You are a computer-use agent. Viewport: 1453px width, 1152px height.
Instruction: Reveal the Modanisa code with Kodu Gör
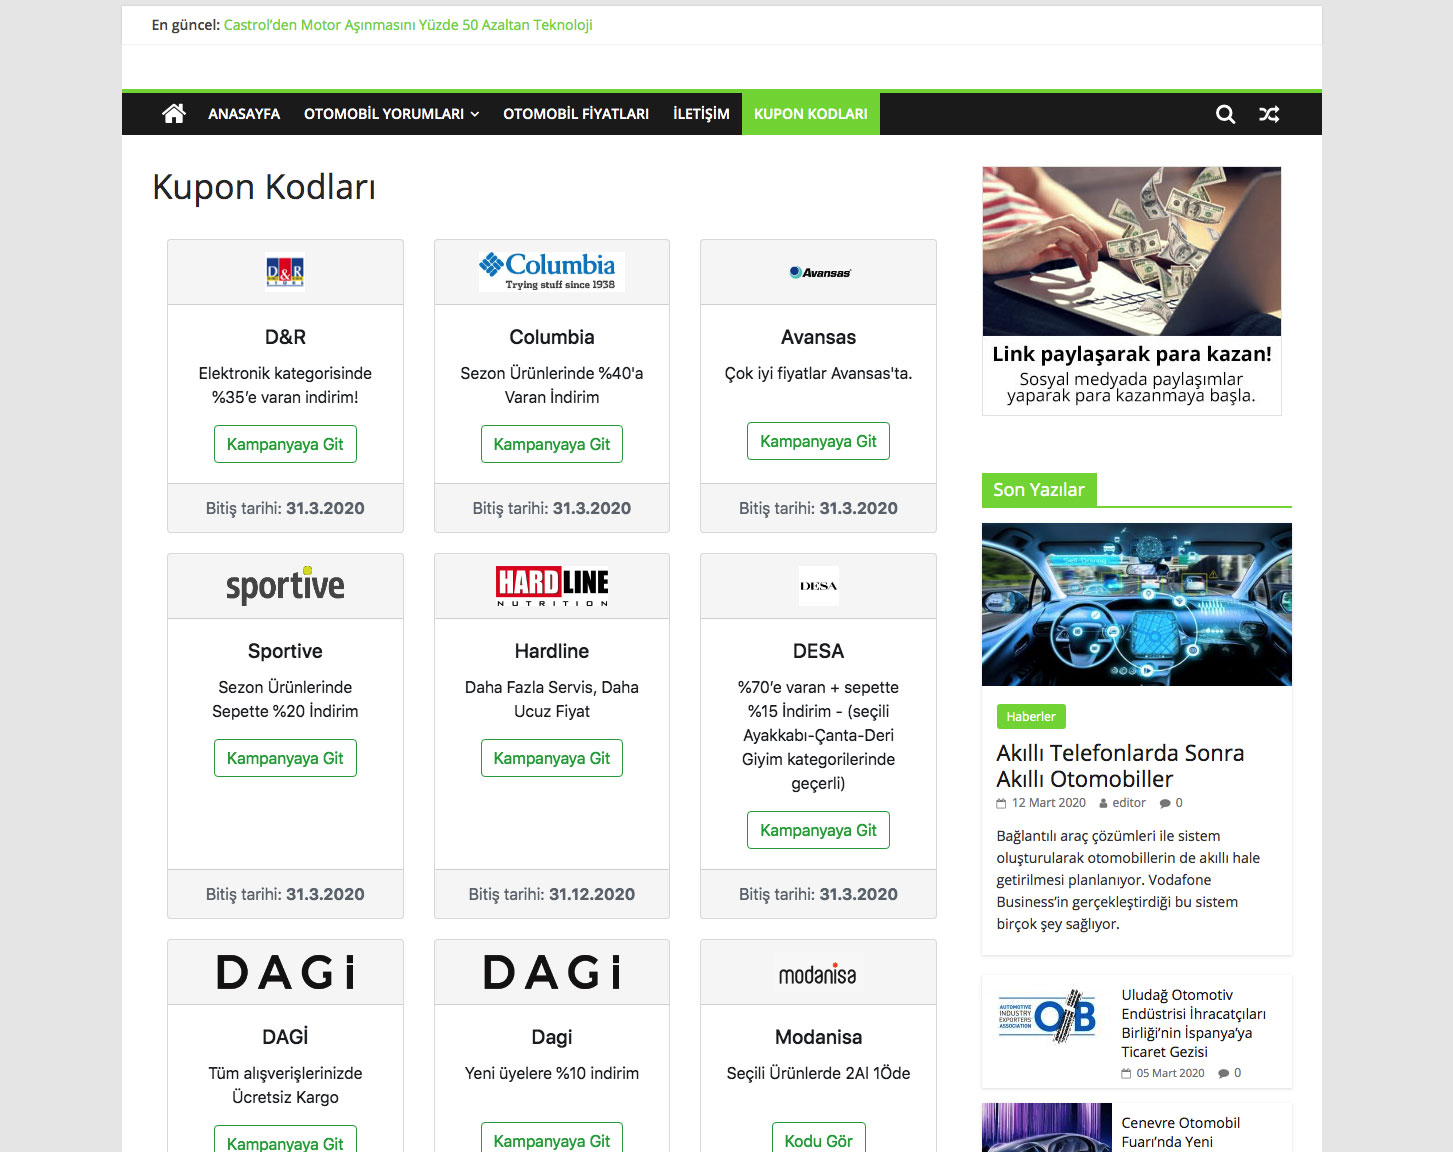[x=818, y=1140]
